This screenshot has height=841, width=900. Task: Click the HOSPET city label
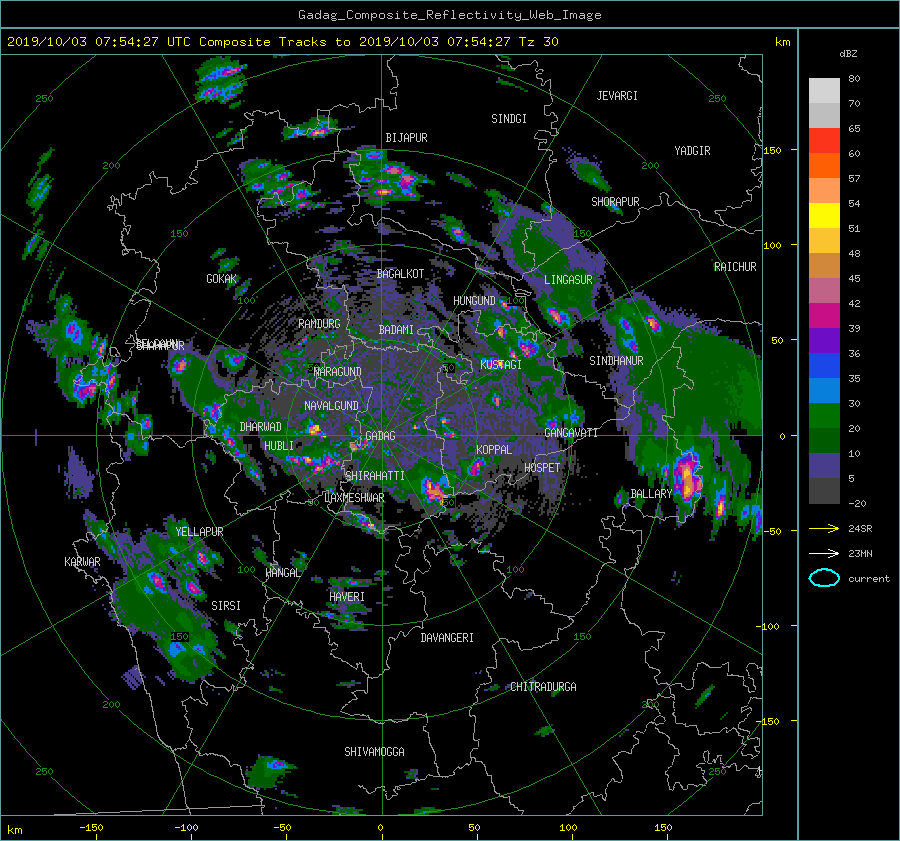point(542,468)
